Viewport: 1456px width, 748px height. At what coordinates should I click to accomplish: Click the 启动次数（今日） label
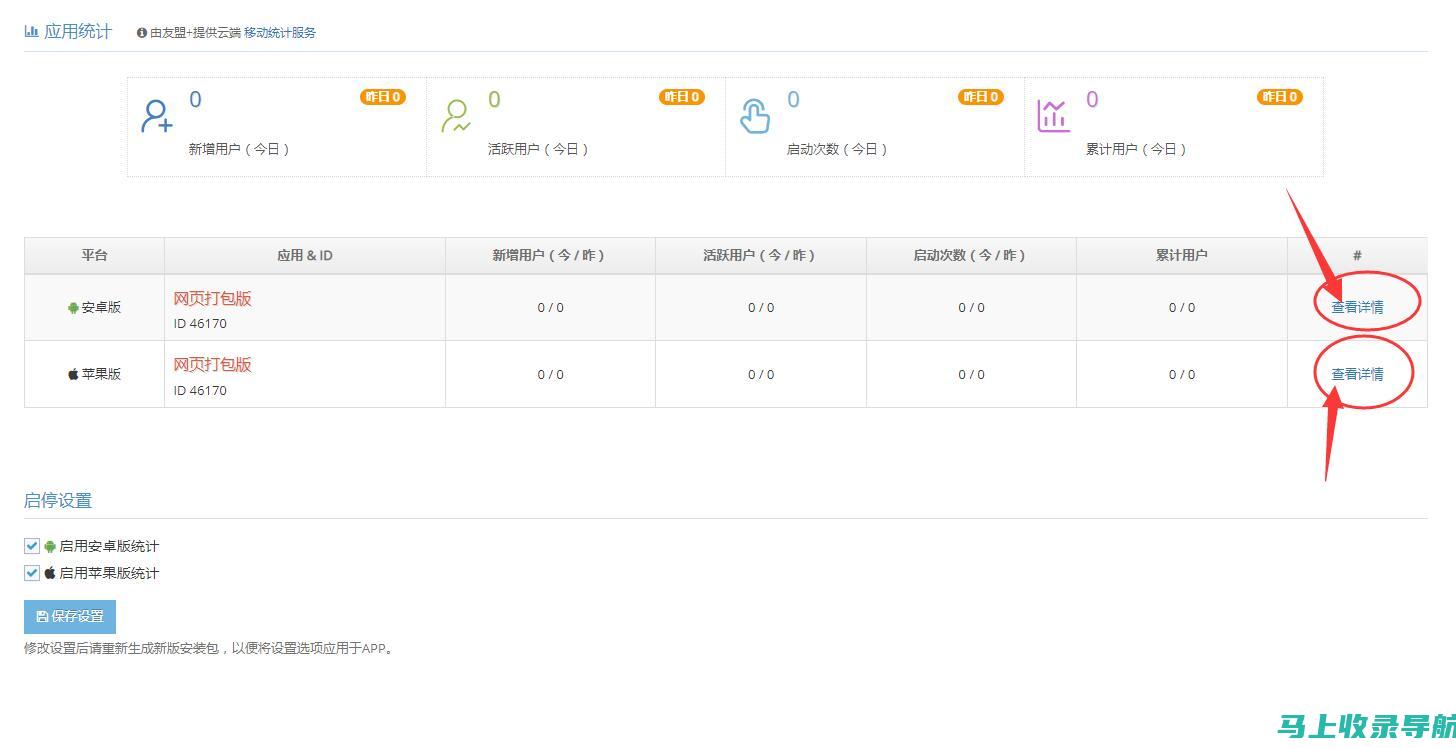coord(839,149)
